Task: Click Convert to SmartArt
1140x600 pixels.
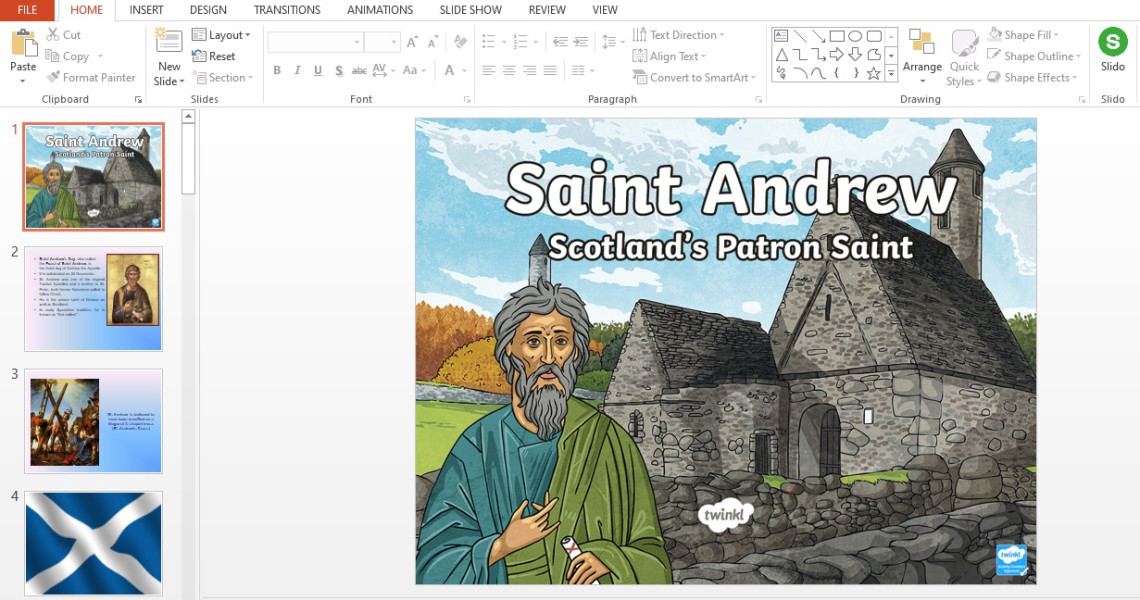Action: point(694,77)
